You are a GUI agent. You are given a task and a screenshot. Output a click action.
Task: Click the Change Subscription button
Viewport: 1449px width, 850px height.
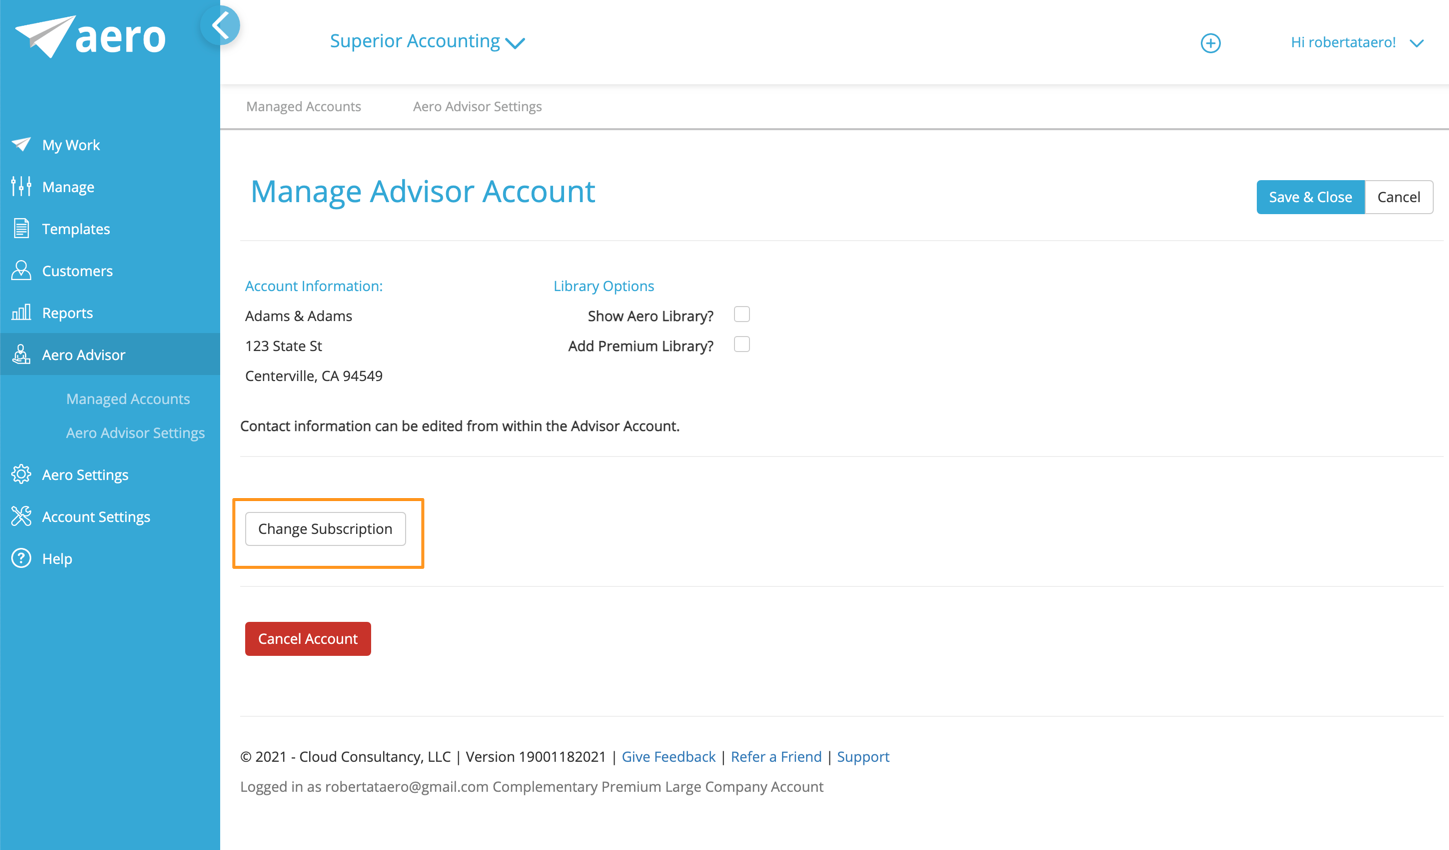pos(325,529)
